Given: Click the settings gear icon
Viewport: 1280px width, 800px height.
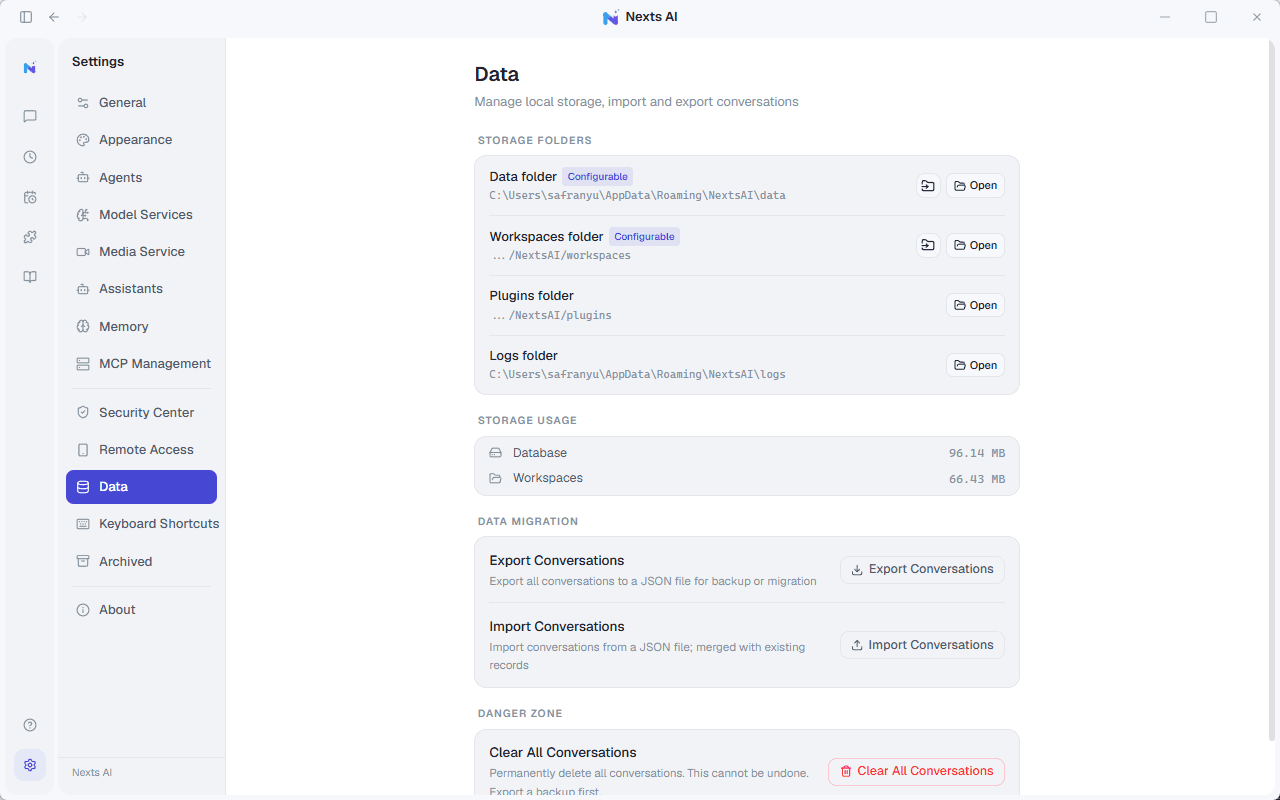Looking at the screenshot, I should point(30,765).
